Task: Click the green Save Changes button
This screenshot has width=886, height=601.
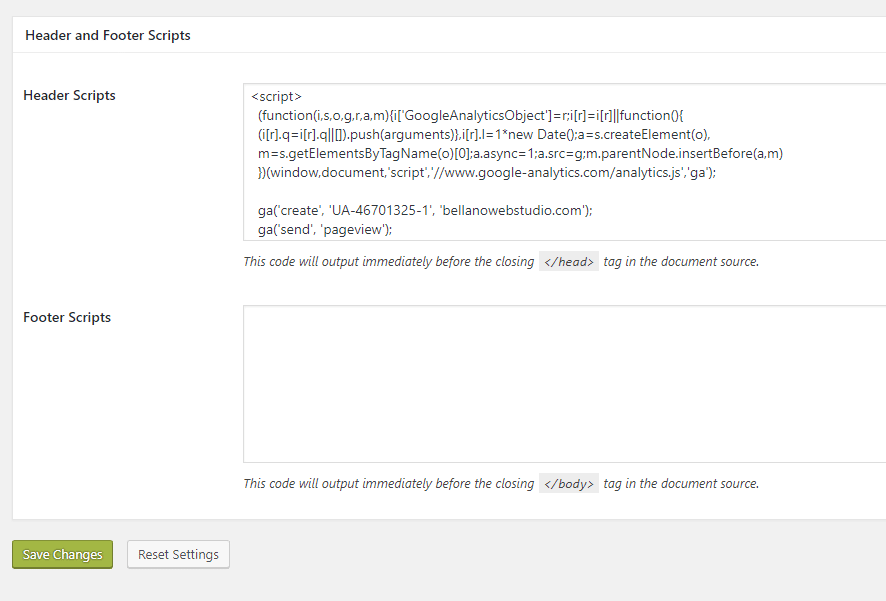Action: [62, 554]
